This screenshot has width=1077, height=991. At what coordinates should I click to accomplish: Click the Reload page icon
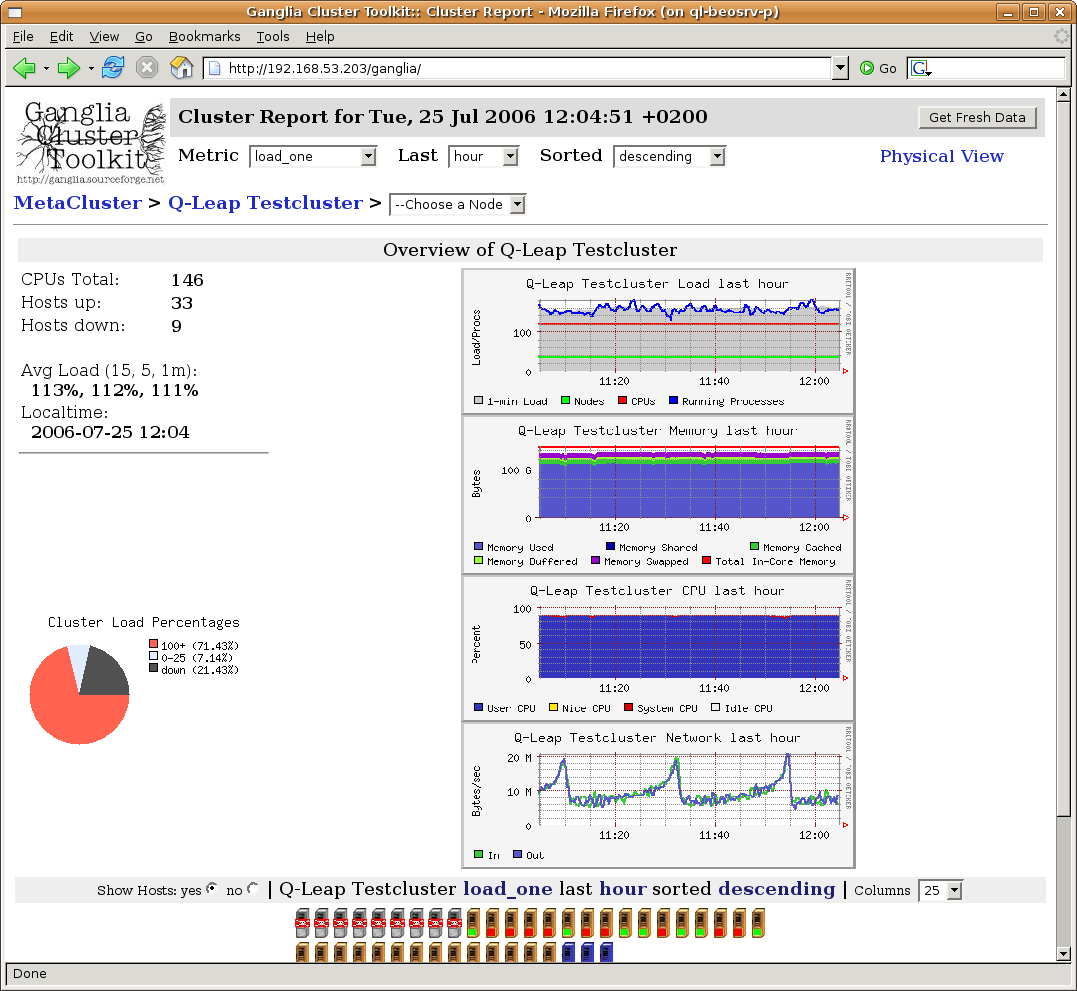tap(113, 68)
